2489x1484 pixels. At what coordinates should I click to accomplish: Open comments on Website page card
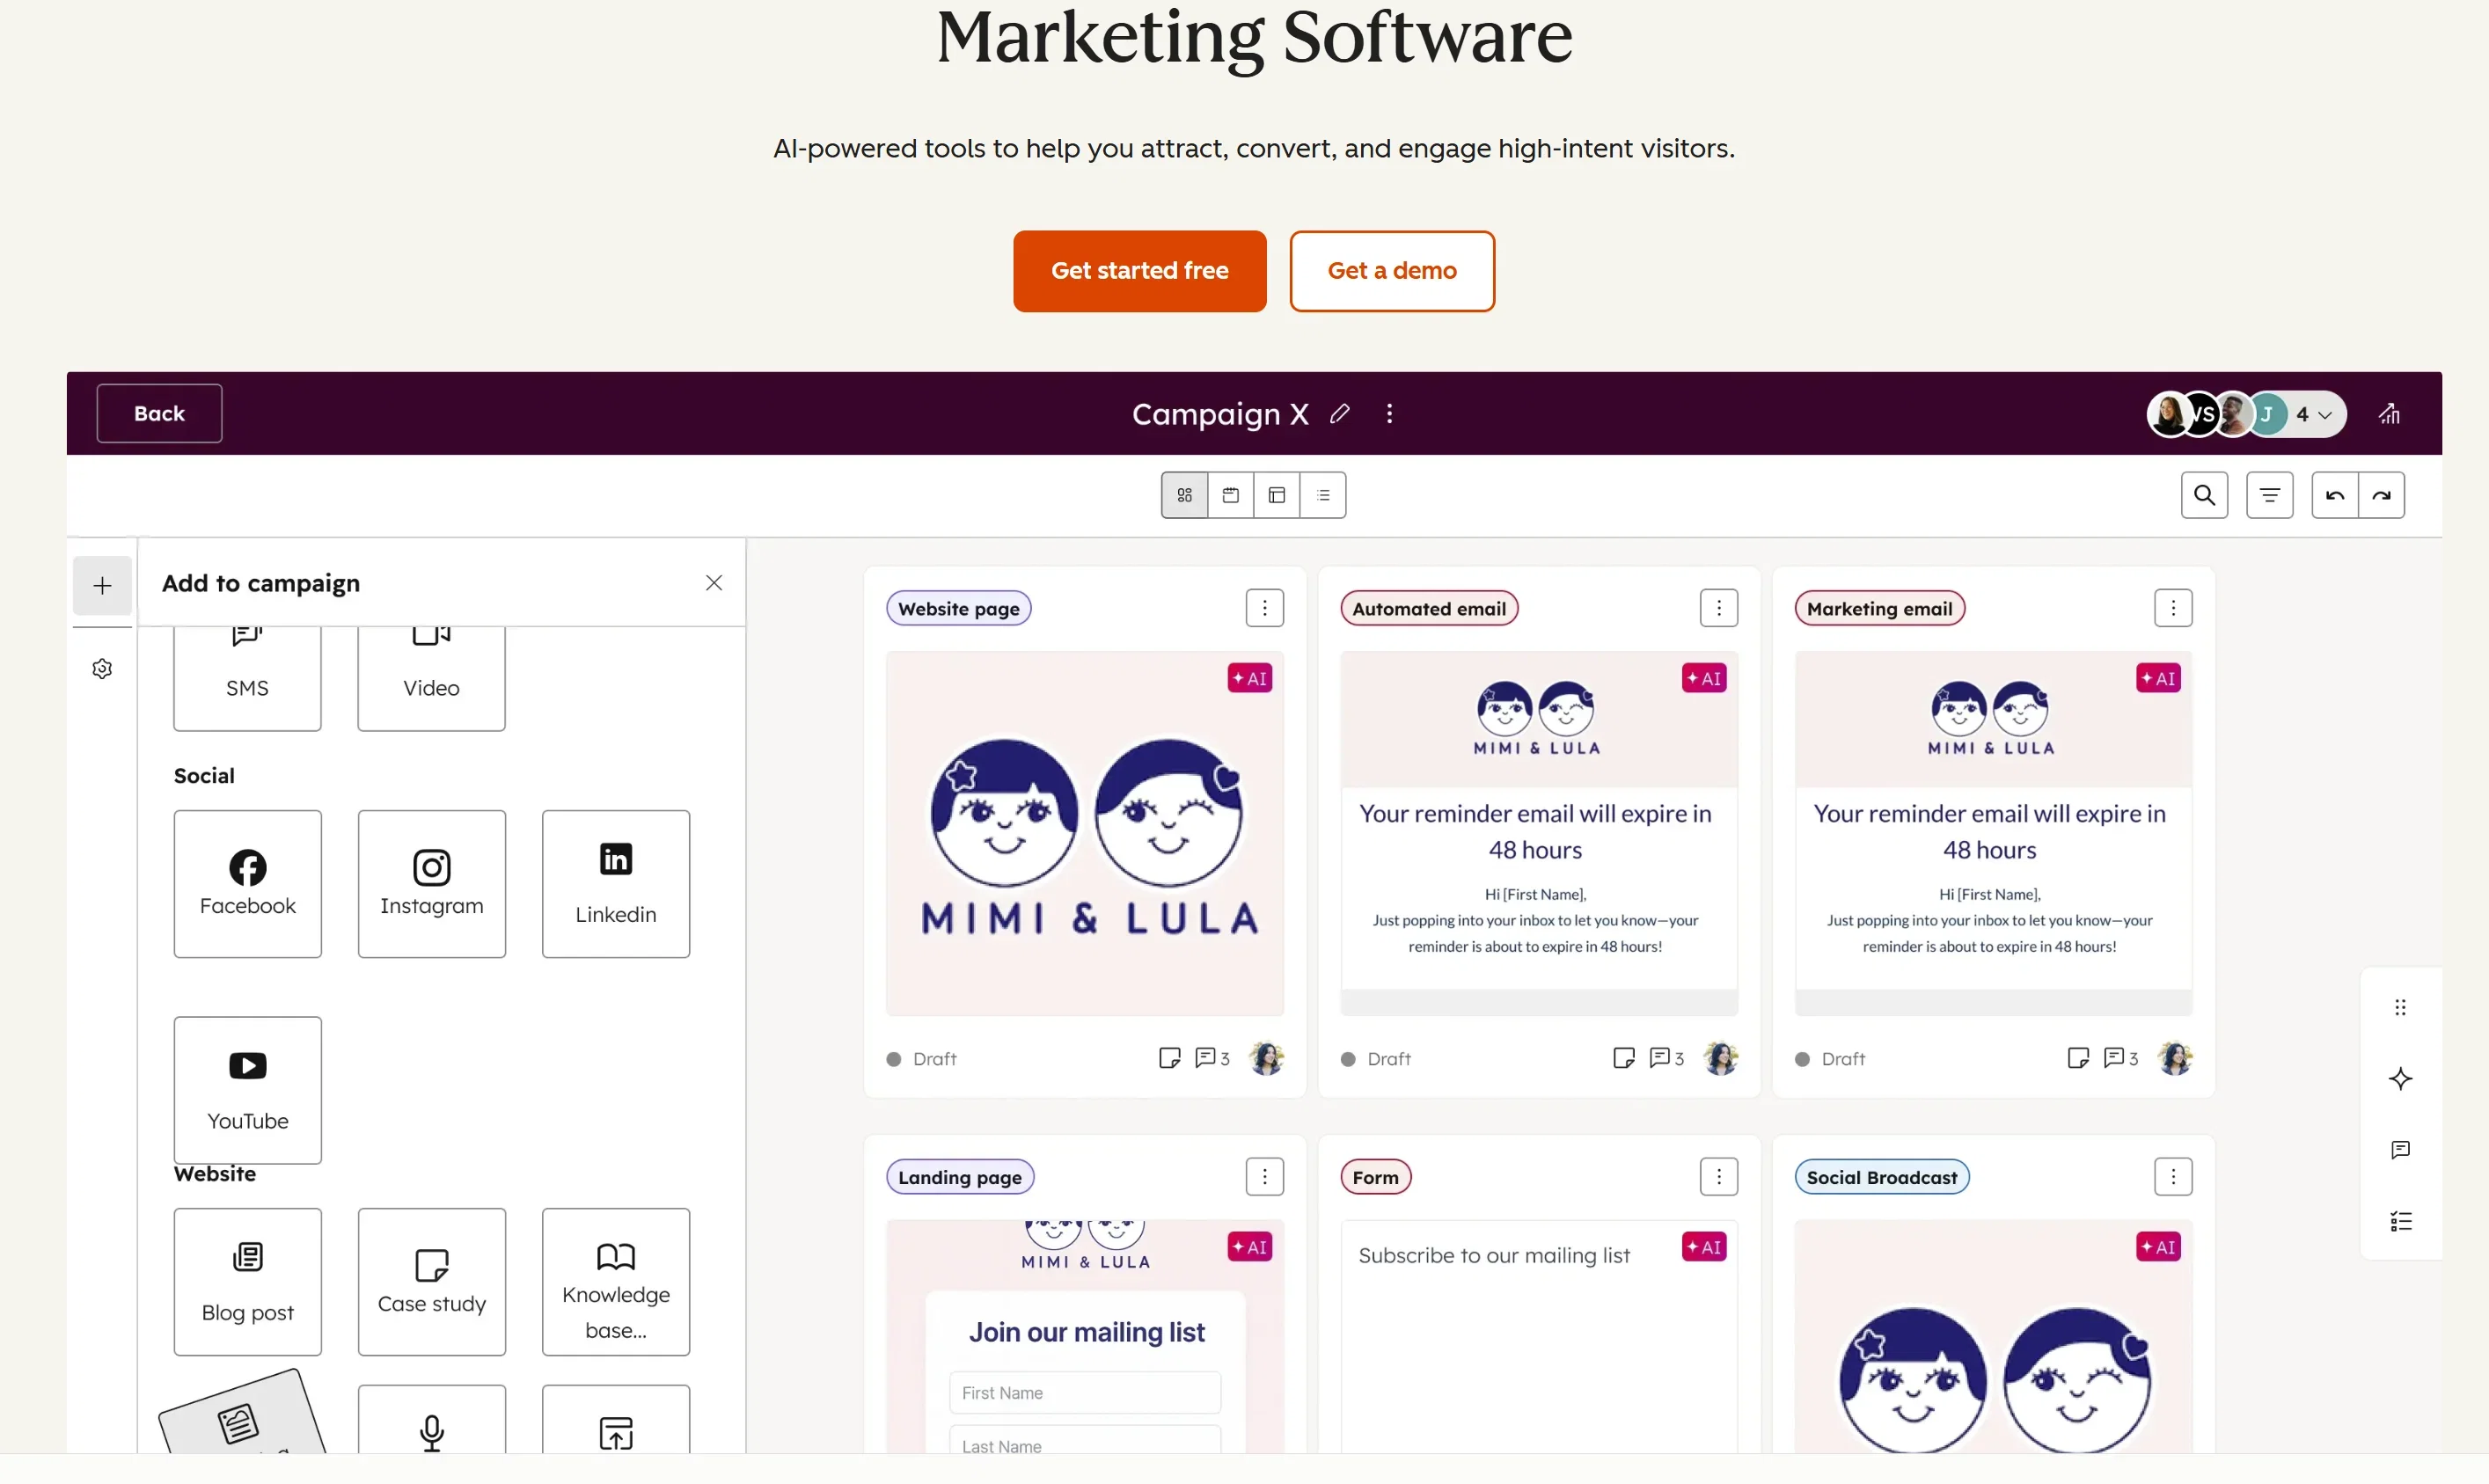click(x=1212, y=1058)
